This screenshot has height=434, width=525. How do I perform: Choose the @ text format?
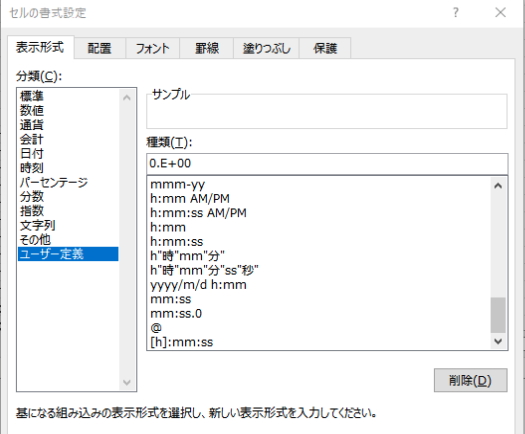(319, 328)
